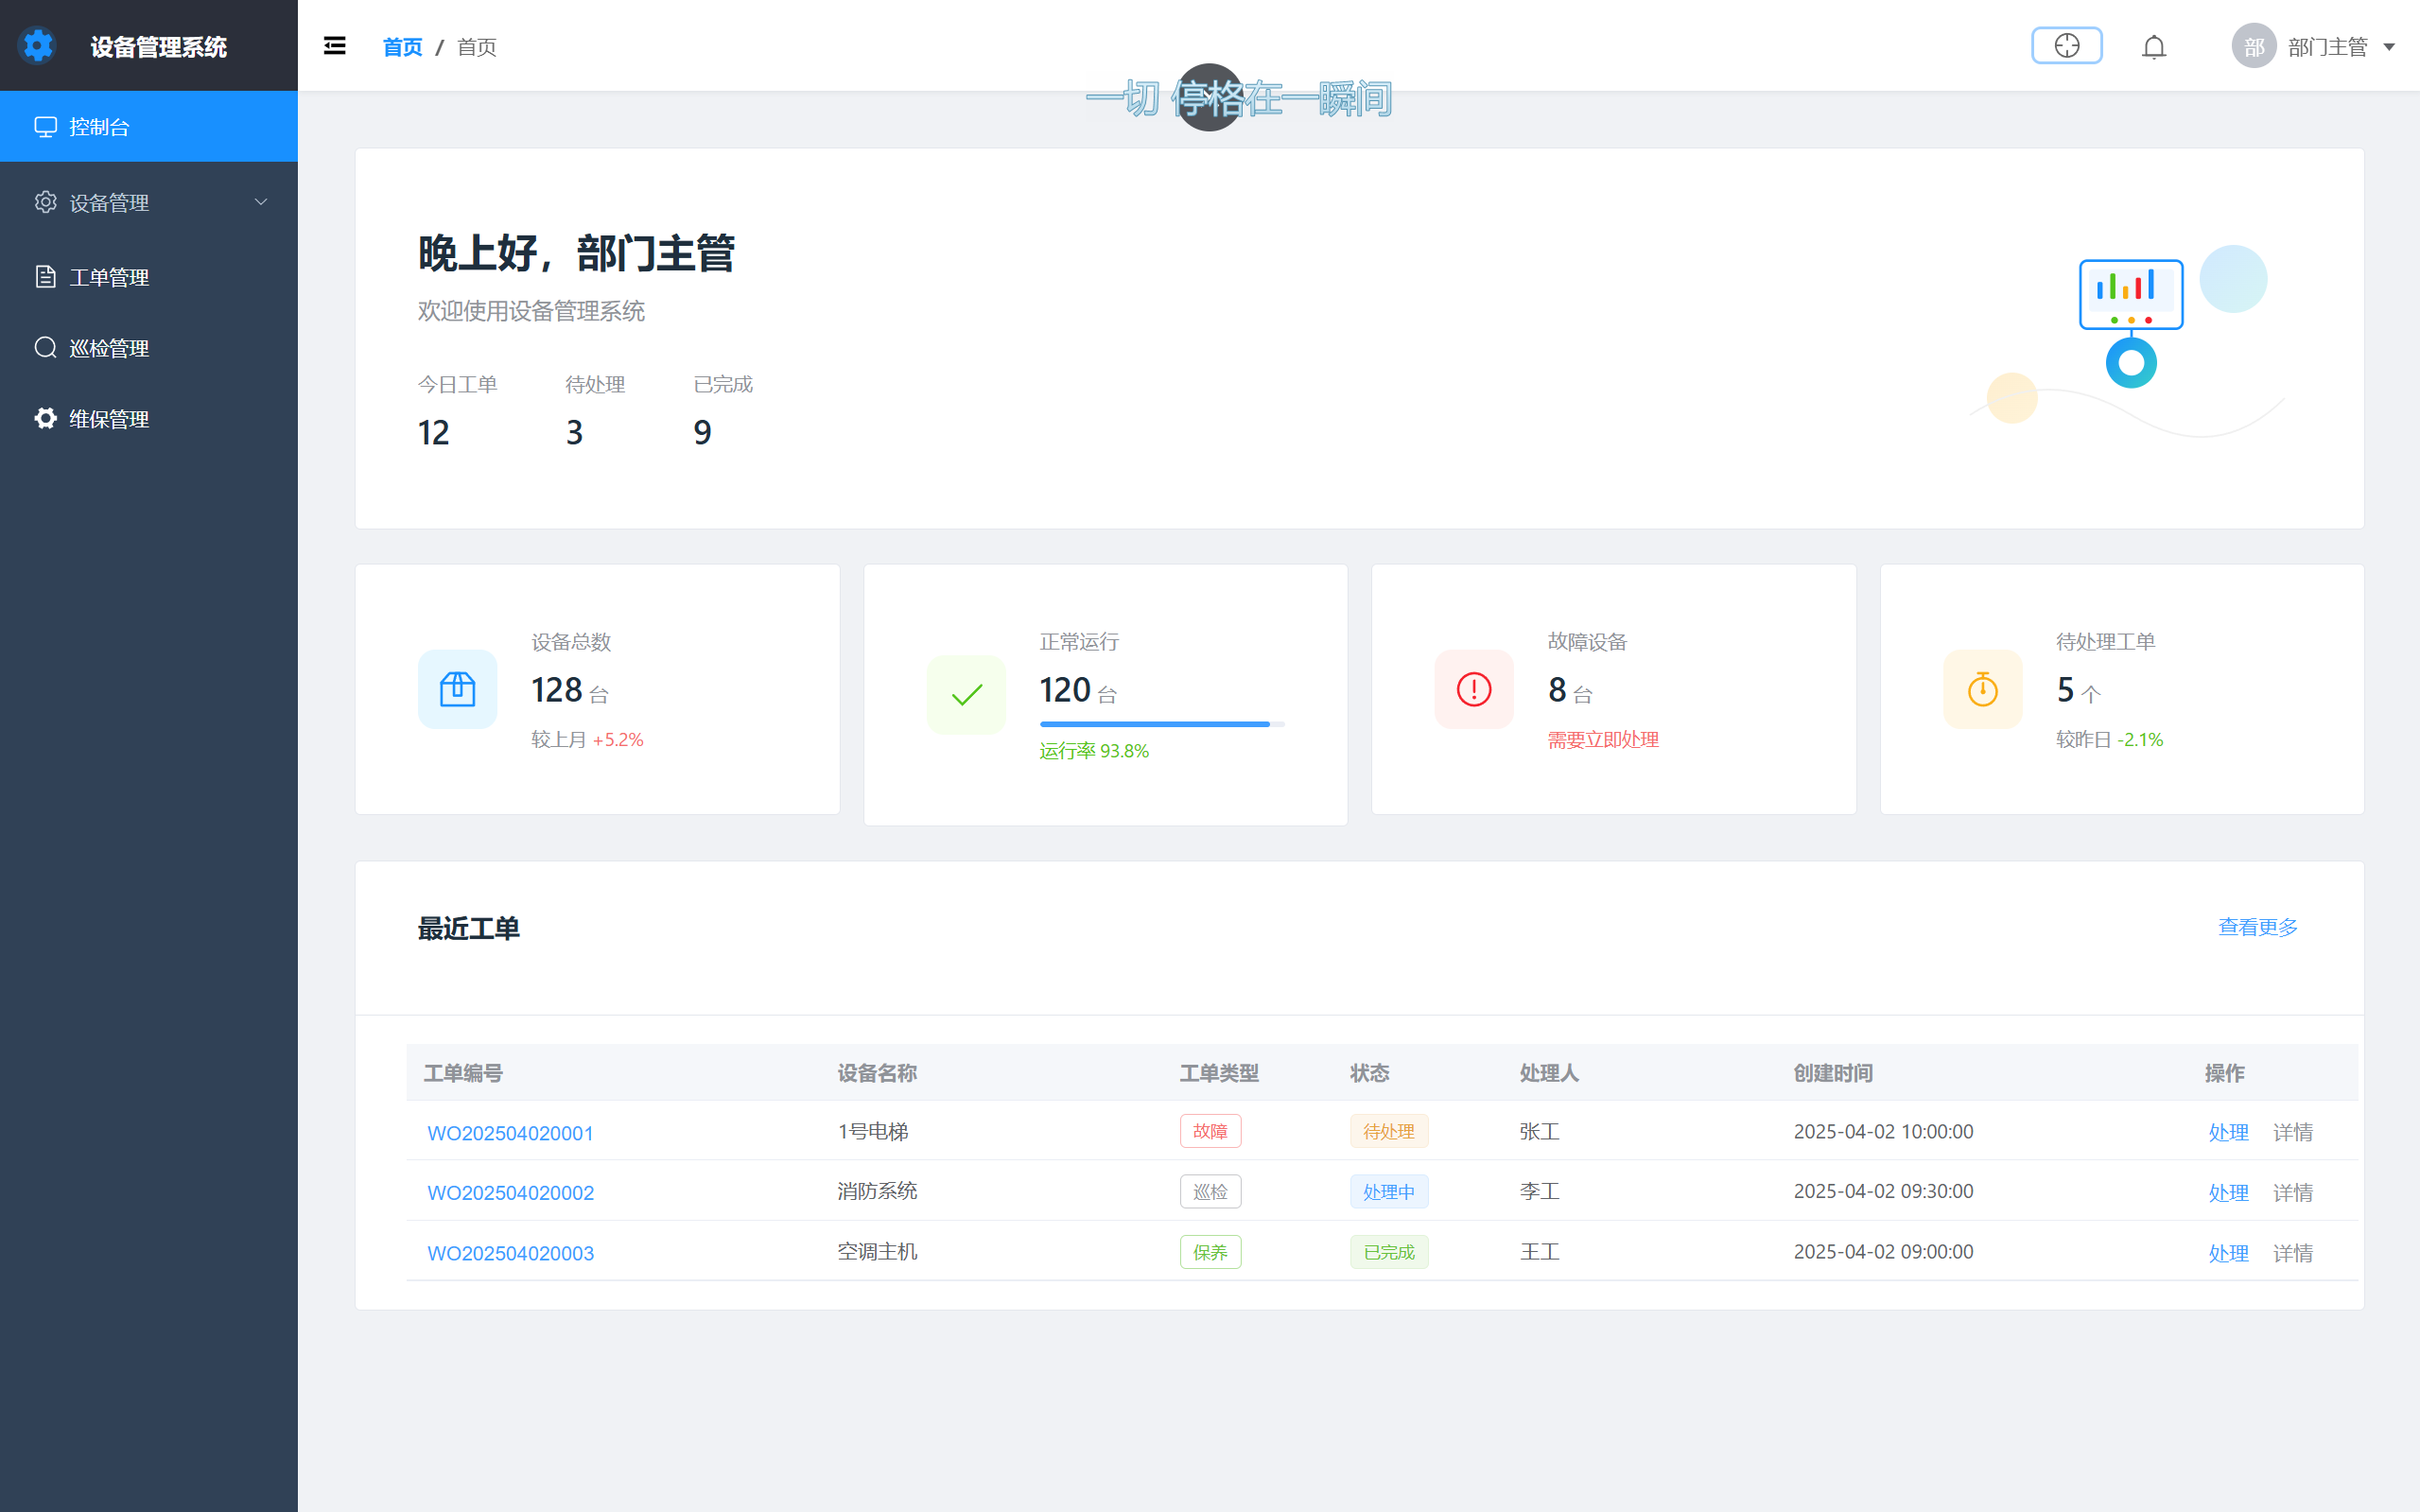Screen dimensions: 2420x1512
Task: Open work order WO202504020001 link
Action: 510,1132
